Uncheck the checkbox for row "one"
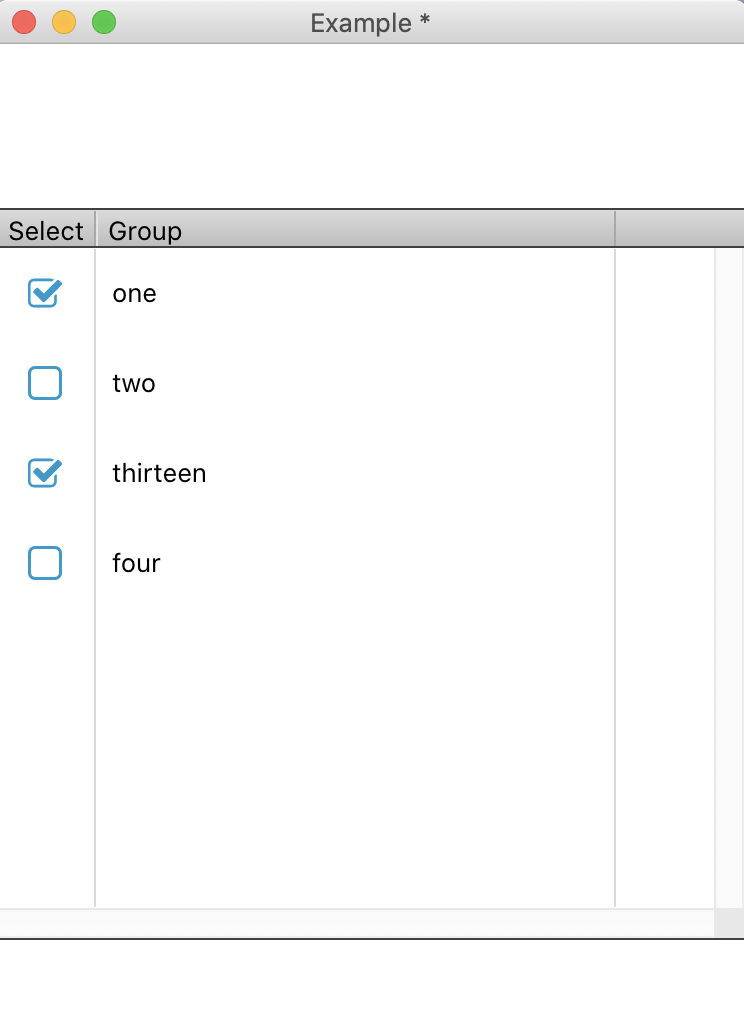 [45, 293]
